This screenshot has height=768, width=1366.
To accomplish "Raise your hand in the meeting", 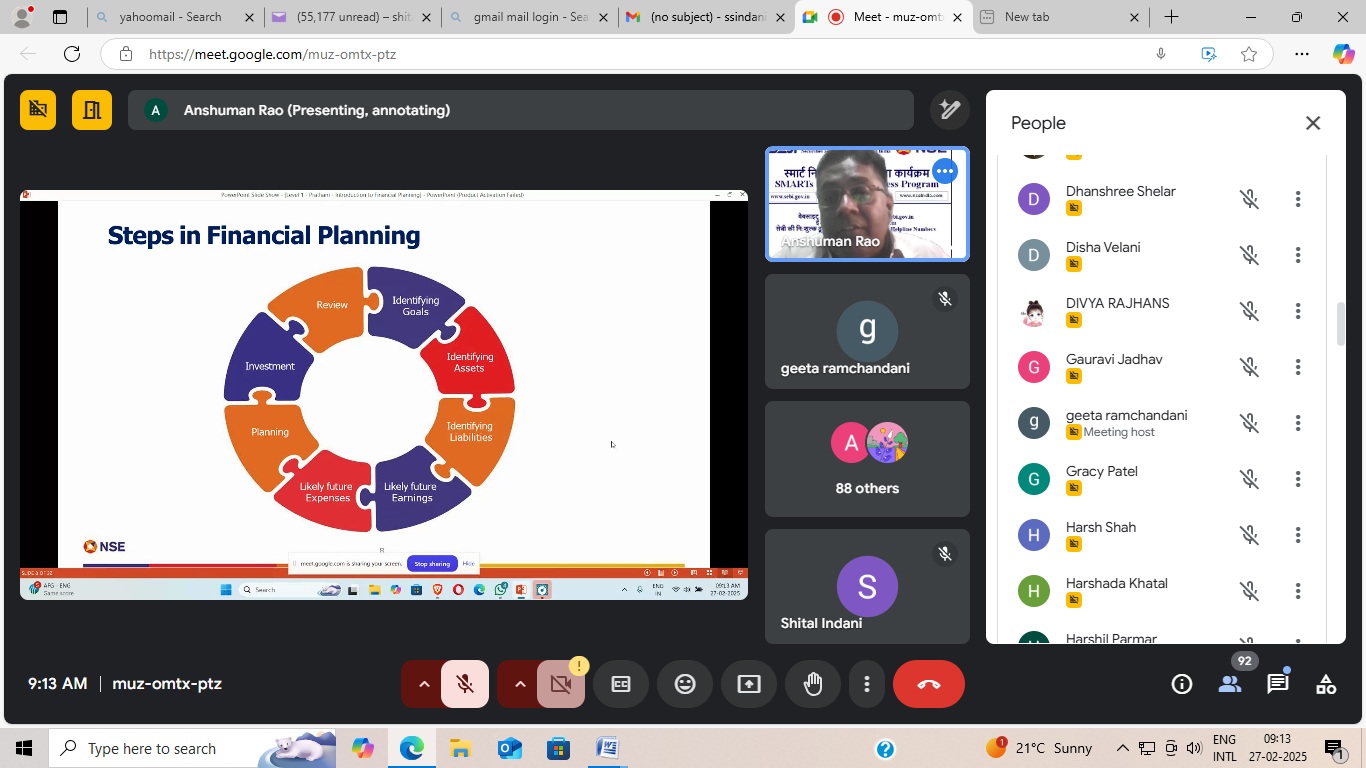I will pyautogui.click(x=813, y=684).
